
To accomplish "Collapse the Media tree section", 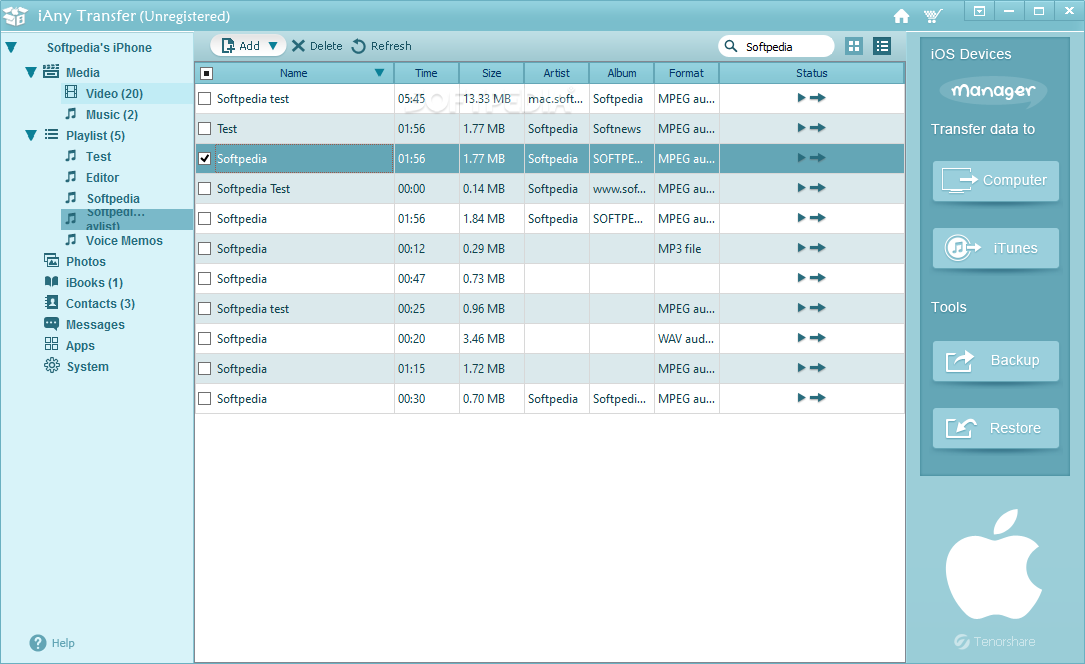I will tap(30, 72).
